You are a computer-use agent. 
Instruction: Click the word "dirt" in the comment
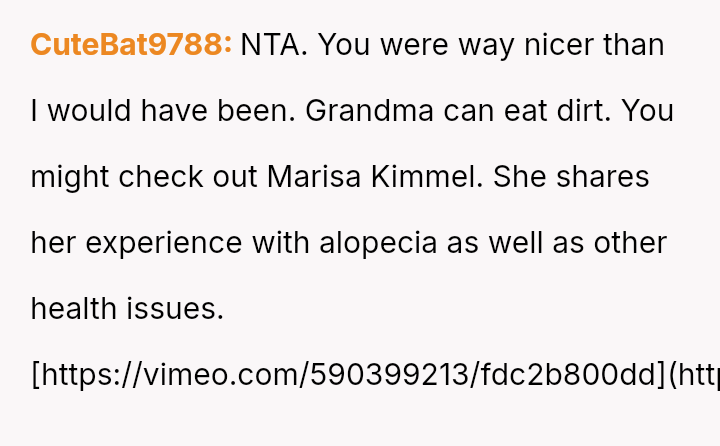[580, 111]
